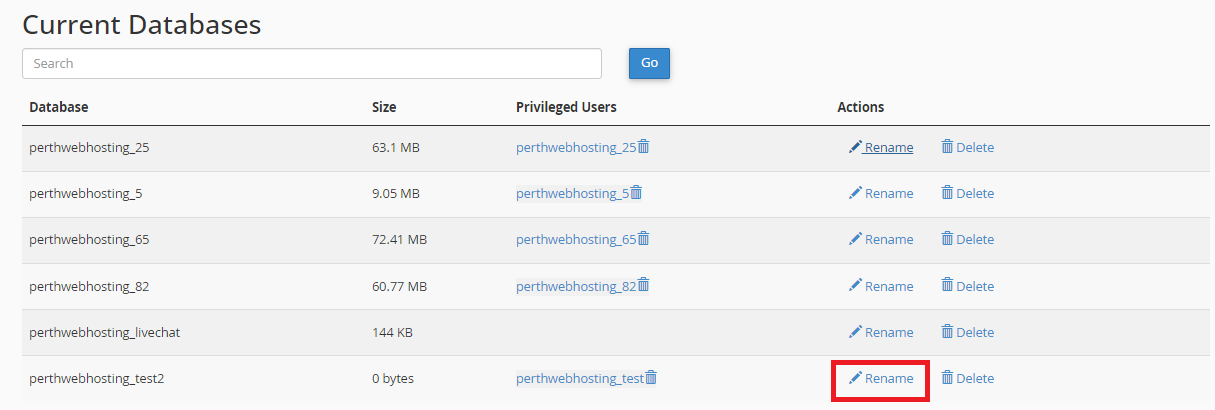Rename the perthwebhosting_5 database
Screen dimensions: 1215x410
(881, 193)
